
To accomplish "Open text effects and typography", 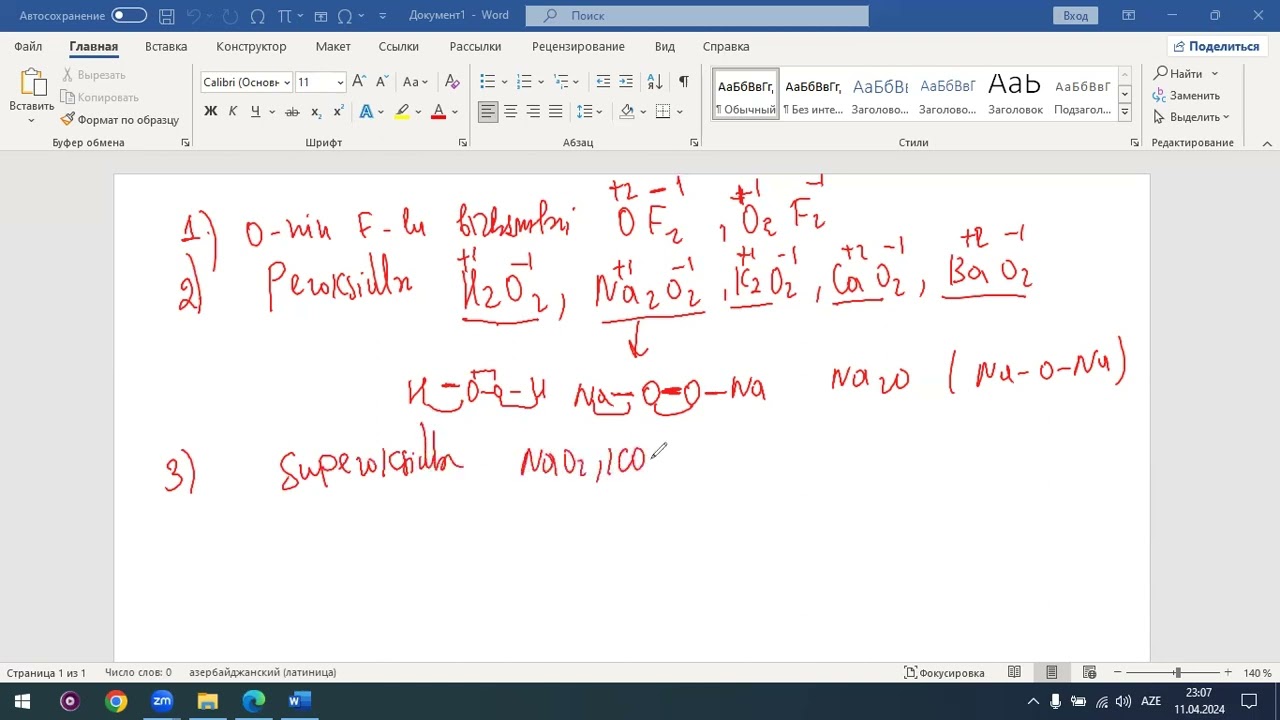I will [366, 111].
